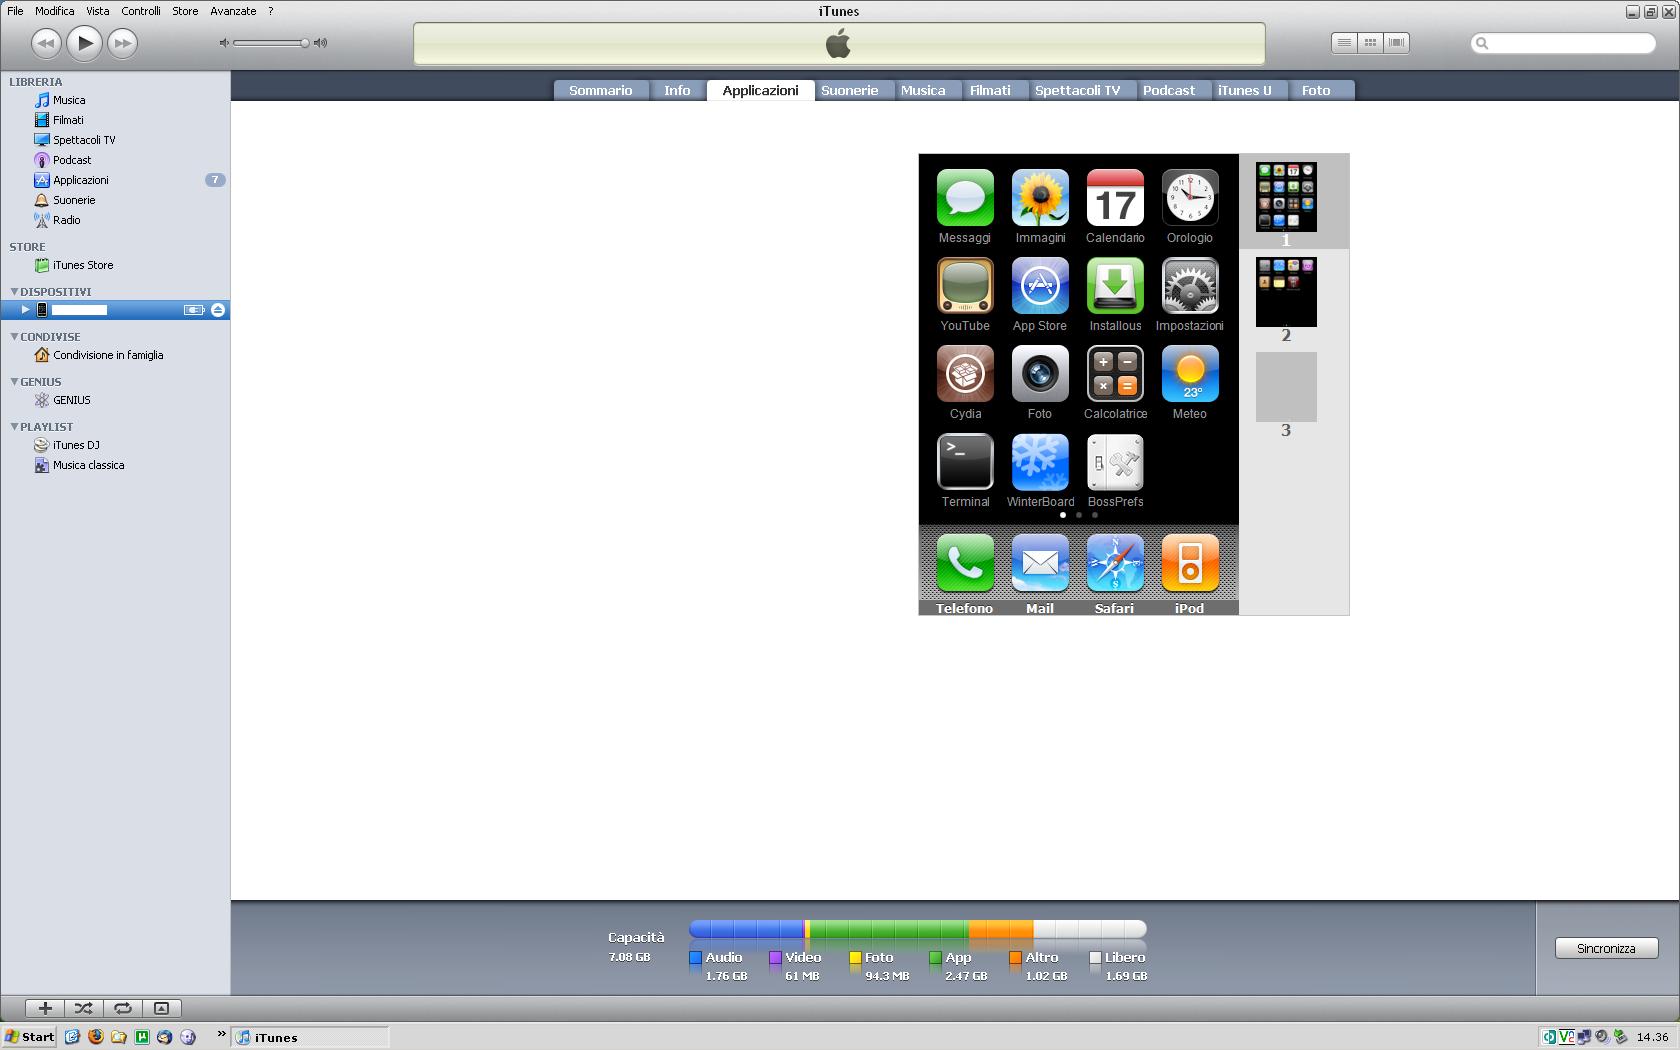Viewport: 1680px width, 1050px height.
Task: Click the YouTube app icon
Action: [965, 286]
